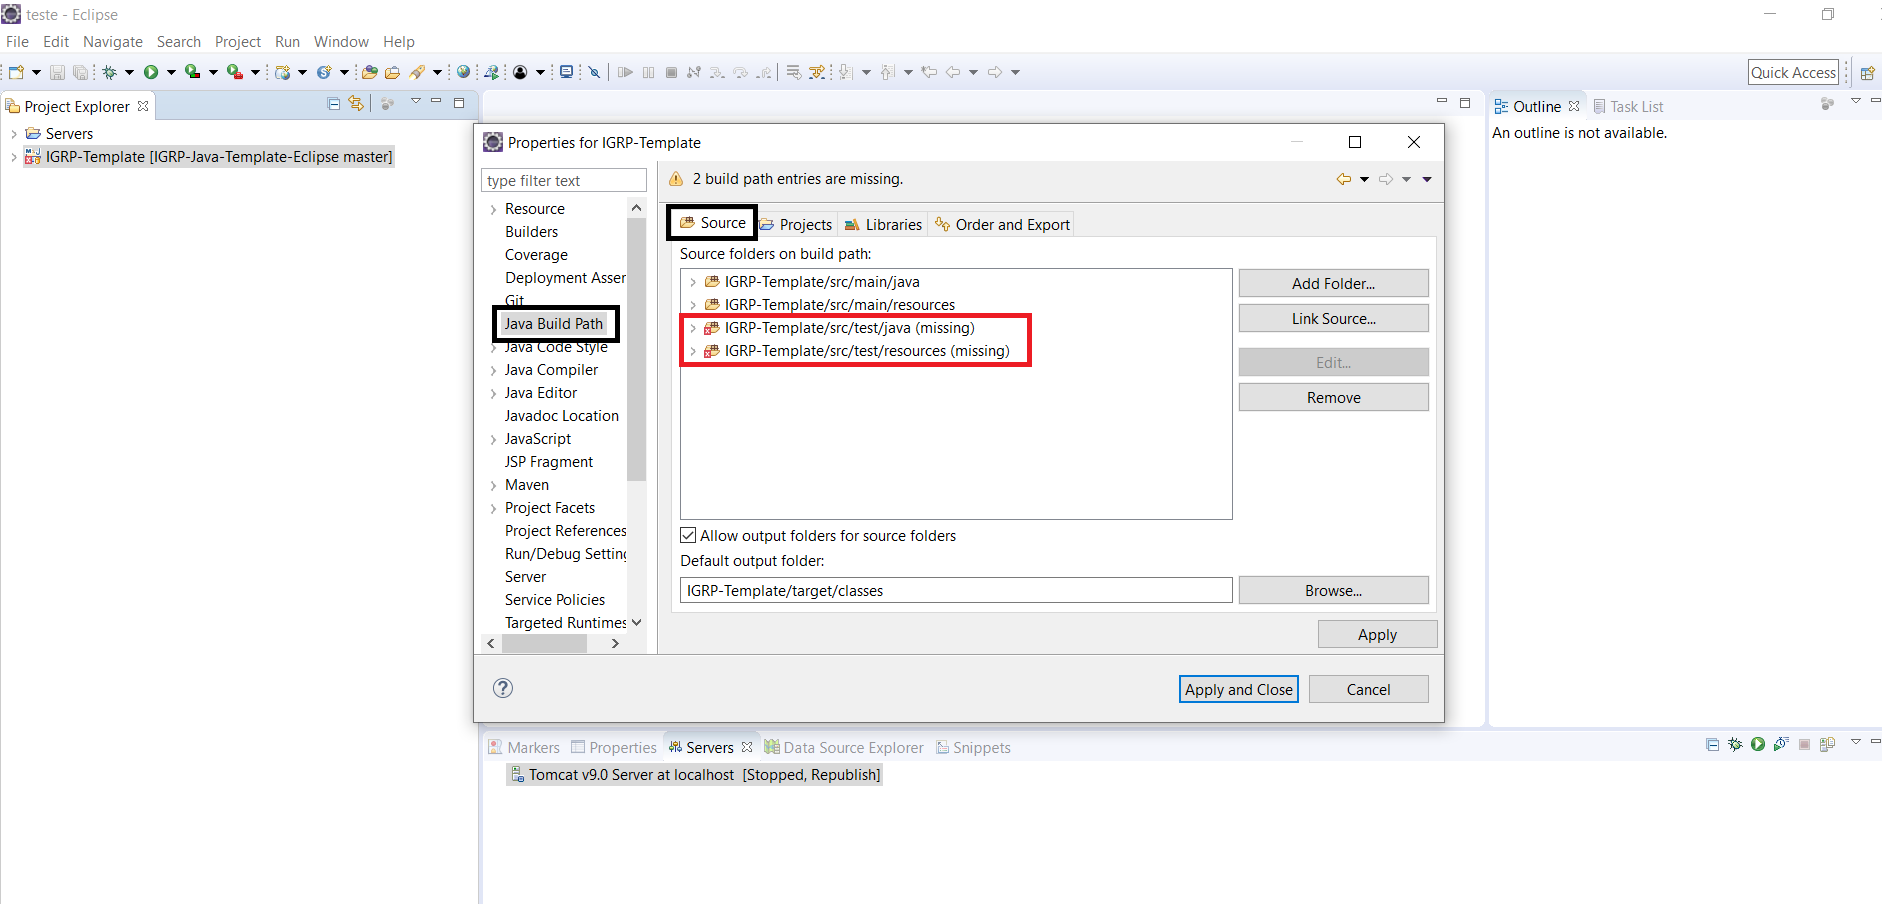
Task: Expand IGRP-Template/src/main/java source folder
Action: tap(693, 282)
